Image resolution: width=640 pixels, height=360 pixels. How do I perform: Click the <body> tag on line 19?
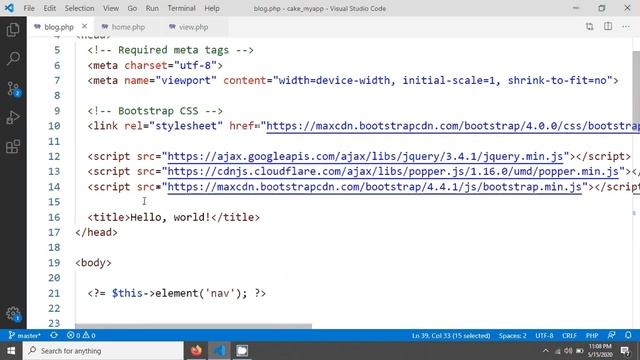pyautogui.click(x=93, y=263)
